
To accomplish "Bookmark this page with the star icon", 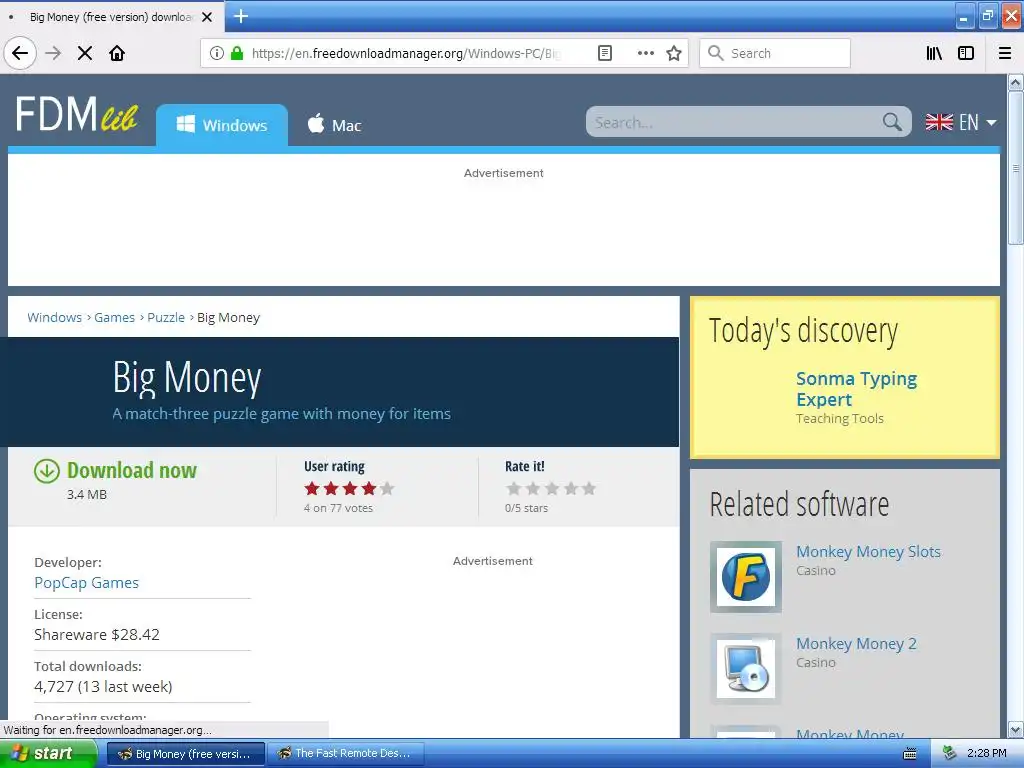I will coord(674,53).
